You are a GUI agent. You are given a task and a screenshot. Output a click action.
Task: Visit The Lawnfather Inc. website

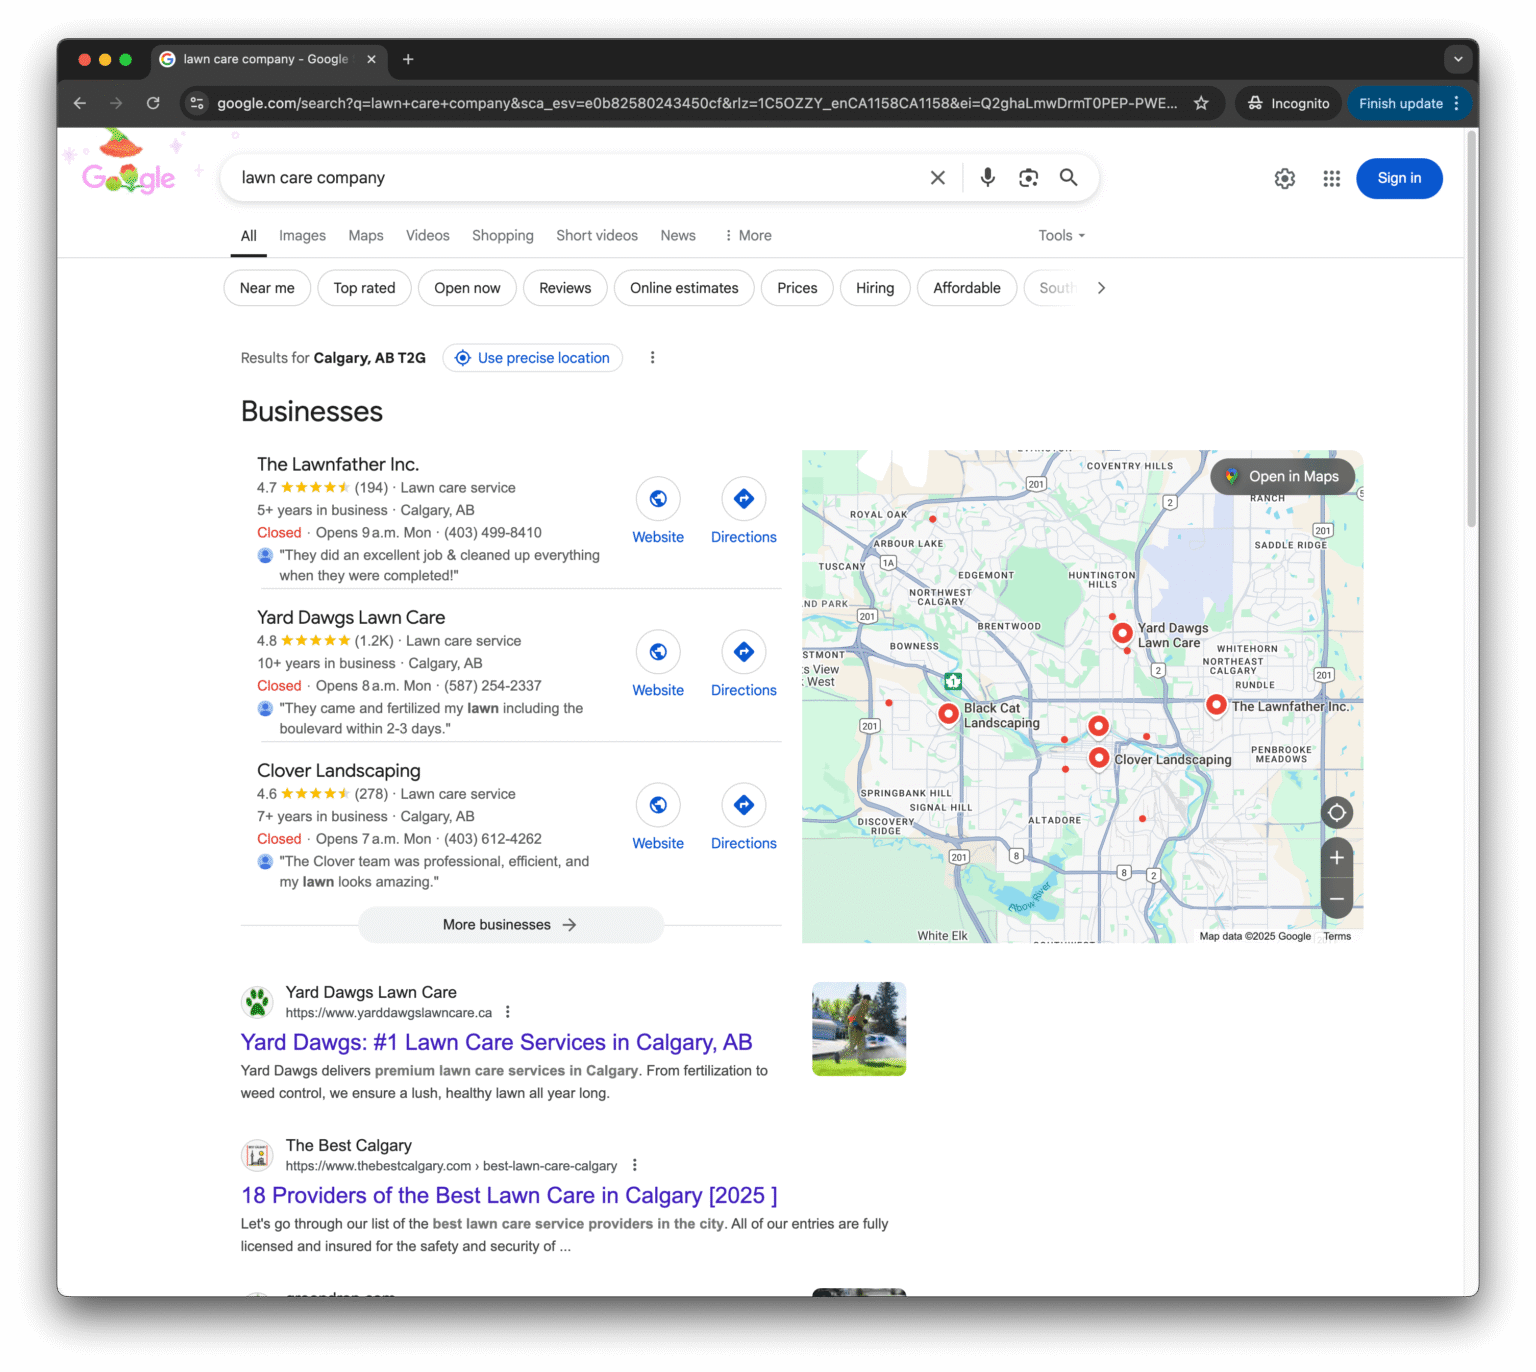[x=658, y=510]
